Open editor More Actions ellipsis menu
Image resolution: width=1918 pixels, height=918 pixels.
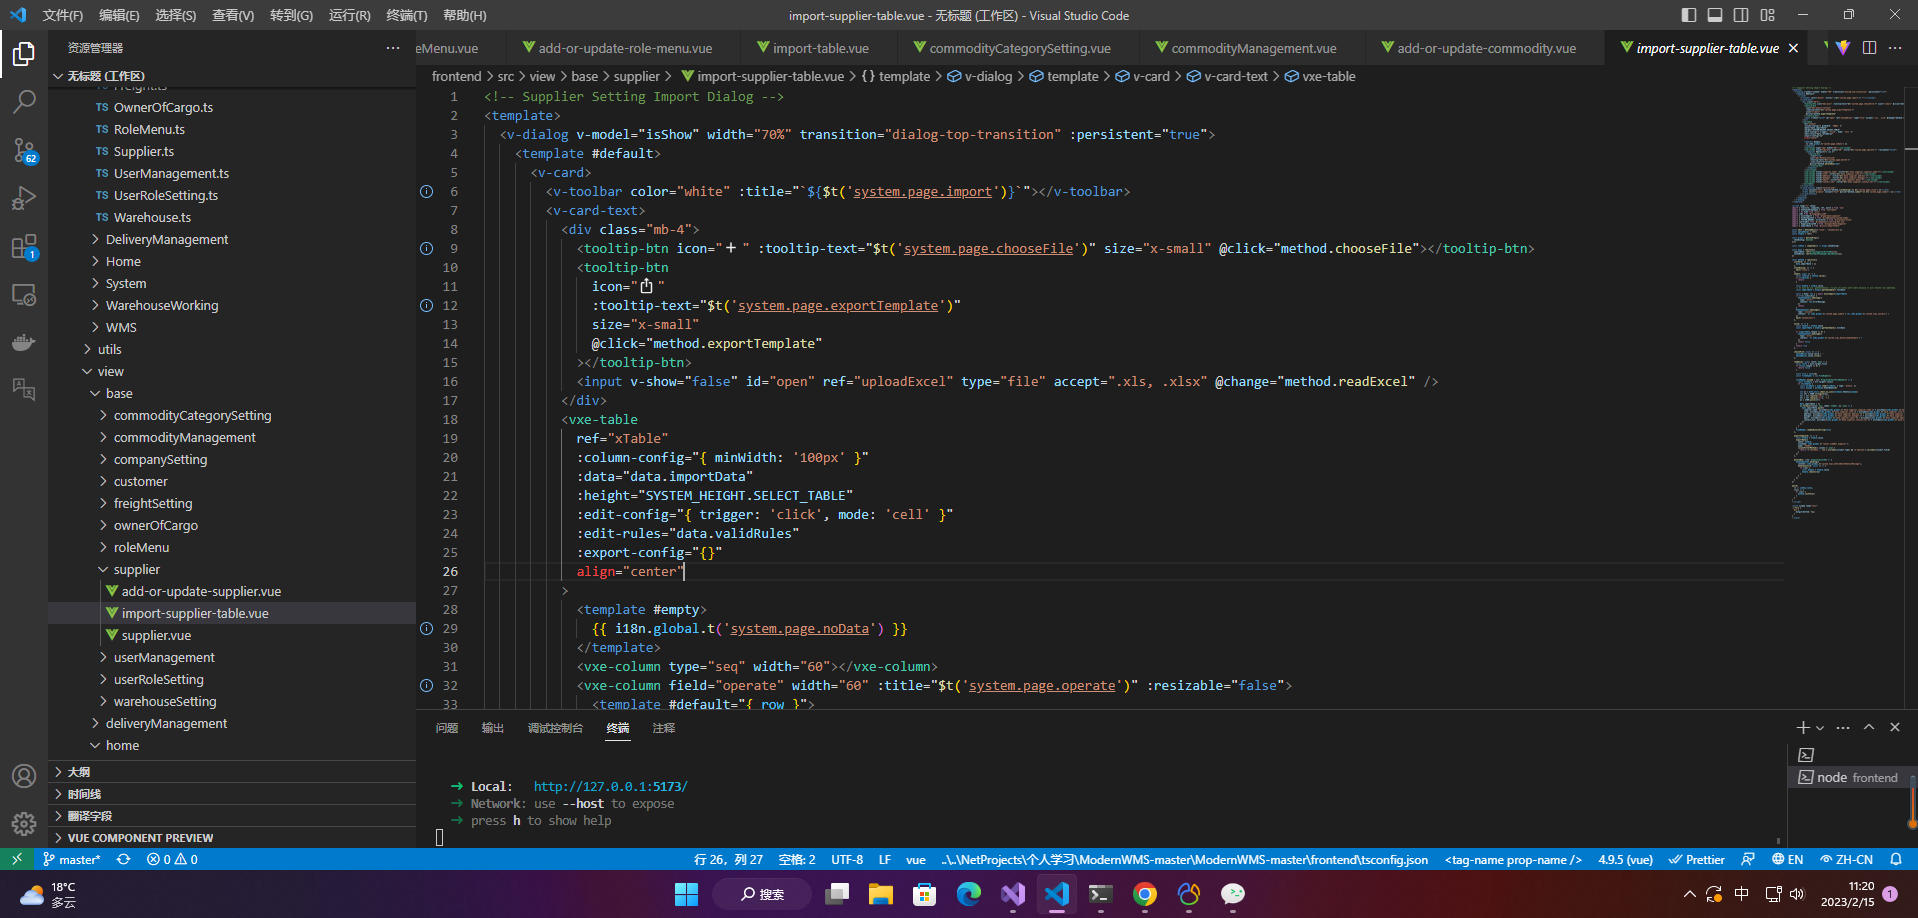[1895, 48]
